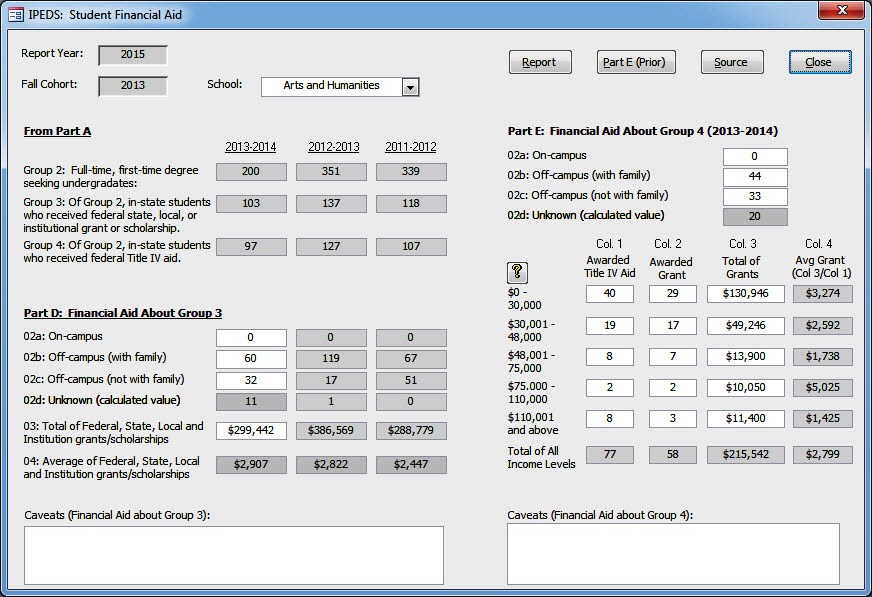Click average grants value $2,447
Image resolution: width=872 pixels, height=597 pixels.
[x=411, y=465]
